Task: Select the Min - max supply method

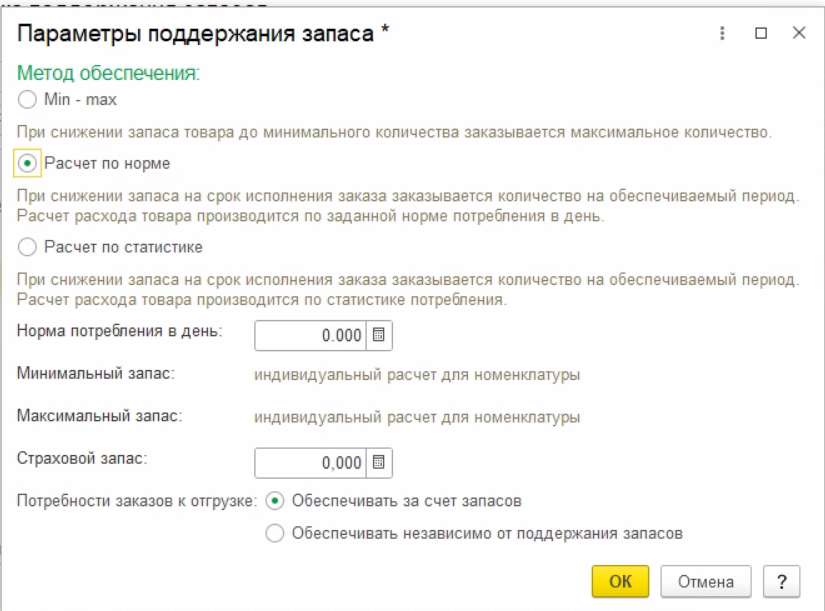Action: click(x=28, y=100)
